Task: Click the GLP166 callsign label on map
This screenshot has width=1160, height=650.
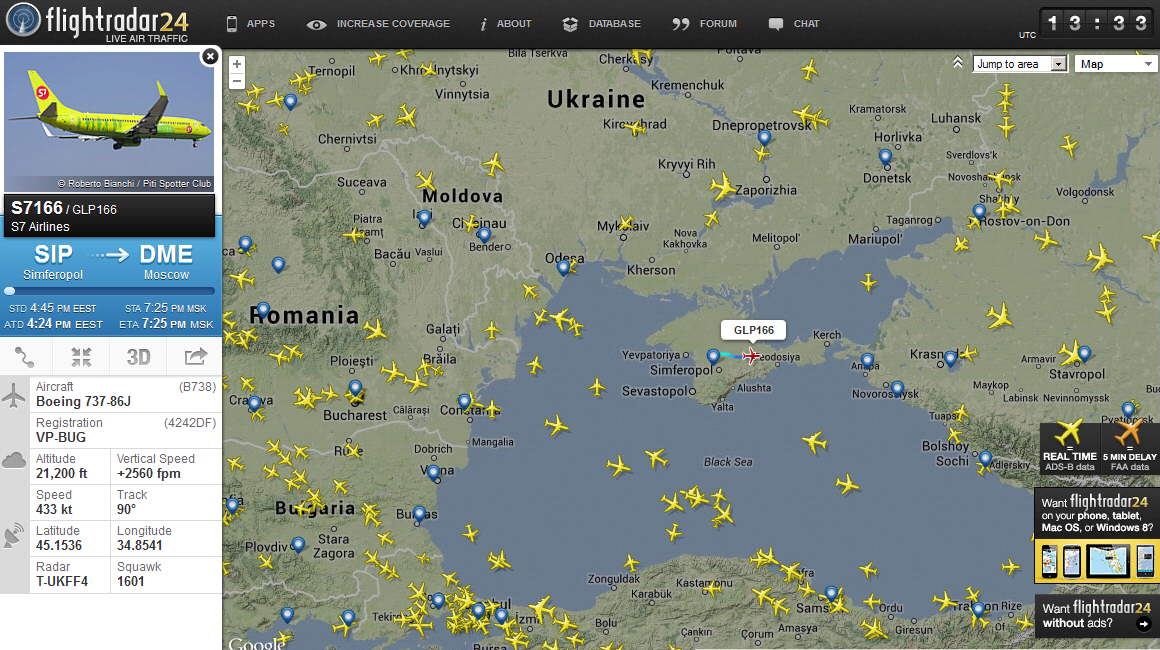Action: [x=754, y=330]
